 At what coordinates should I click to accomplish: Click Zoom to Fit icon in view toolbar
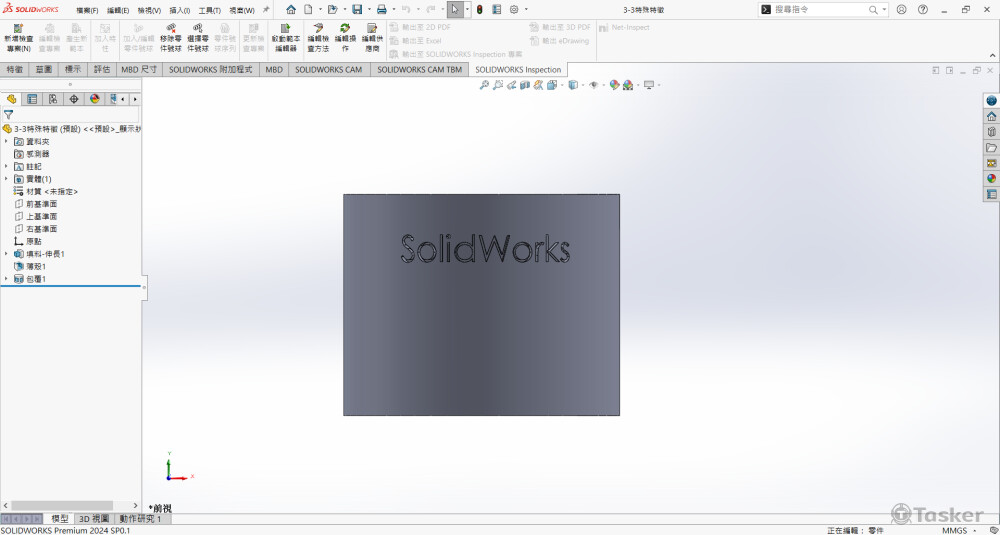pyautogui.click(x=485, y=85)
